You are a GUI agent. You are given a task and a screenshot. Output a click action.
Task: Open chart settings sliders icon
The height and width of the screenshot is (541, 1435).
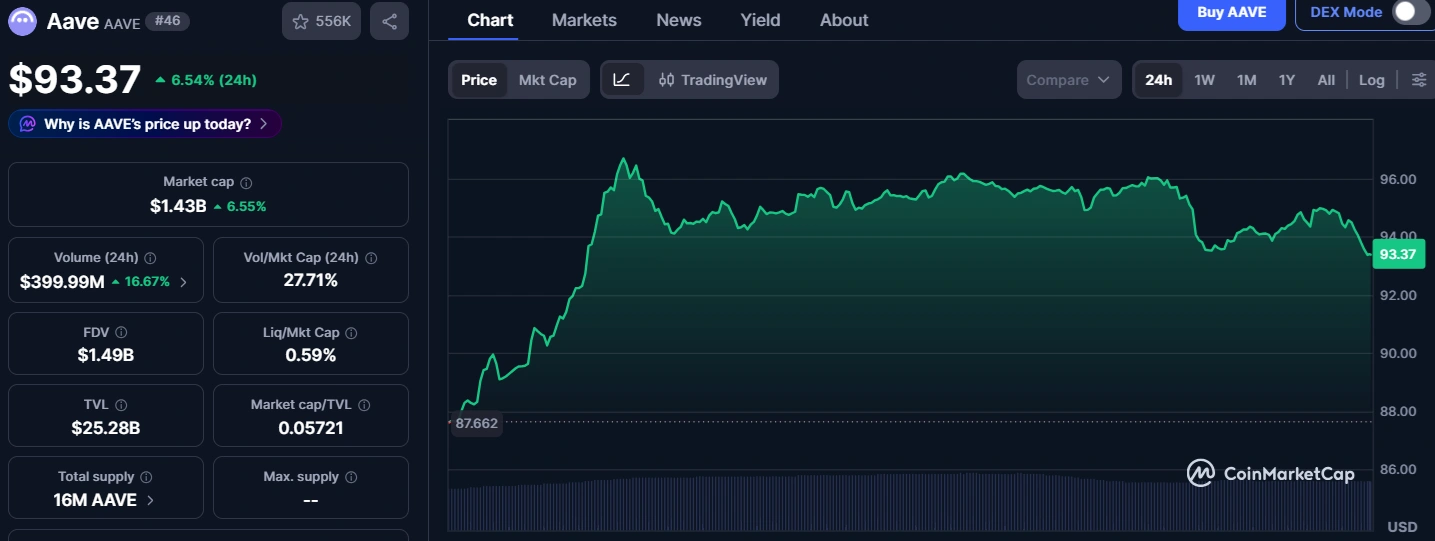click(1418, 80)
